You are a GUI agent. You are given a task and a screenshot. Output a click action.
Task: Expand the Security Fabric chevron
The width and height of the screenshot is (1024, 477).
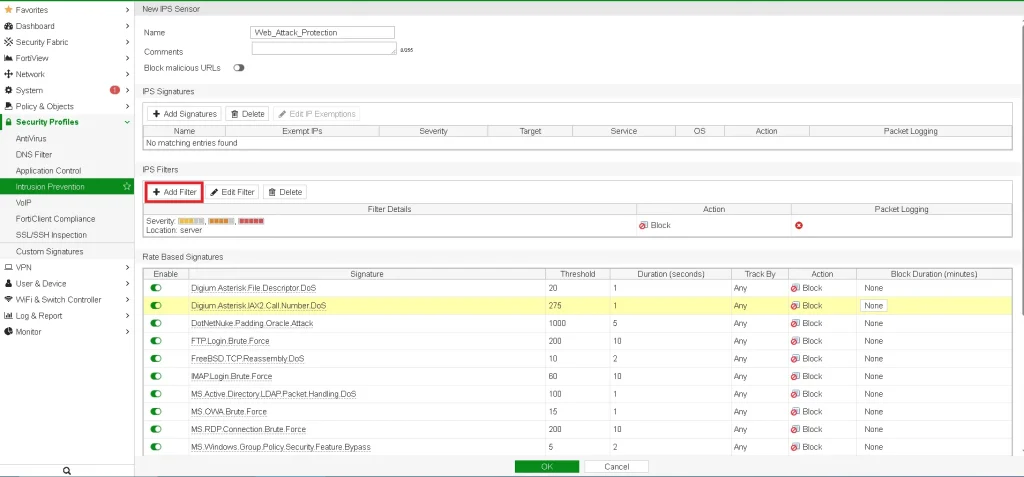coord(127,42)
